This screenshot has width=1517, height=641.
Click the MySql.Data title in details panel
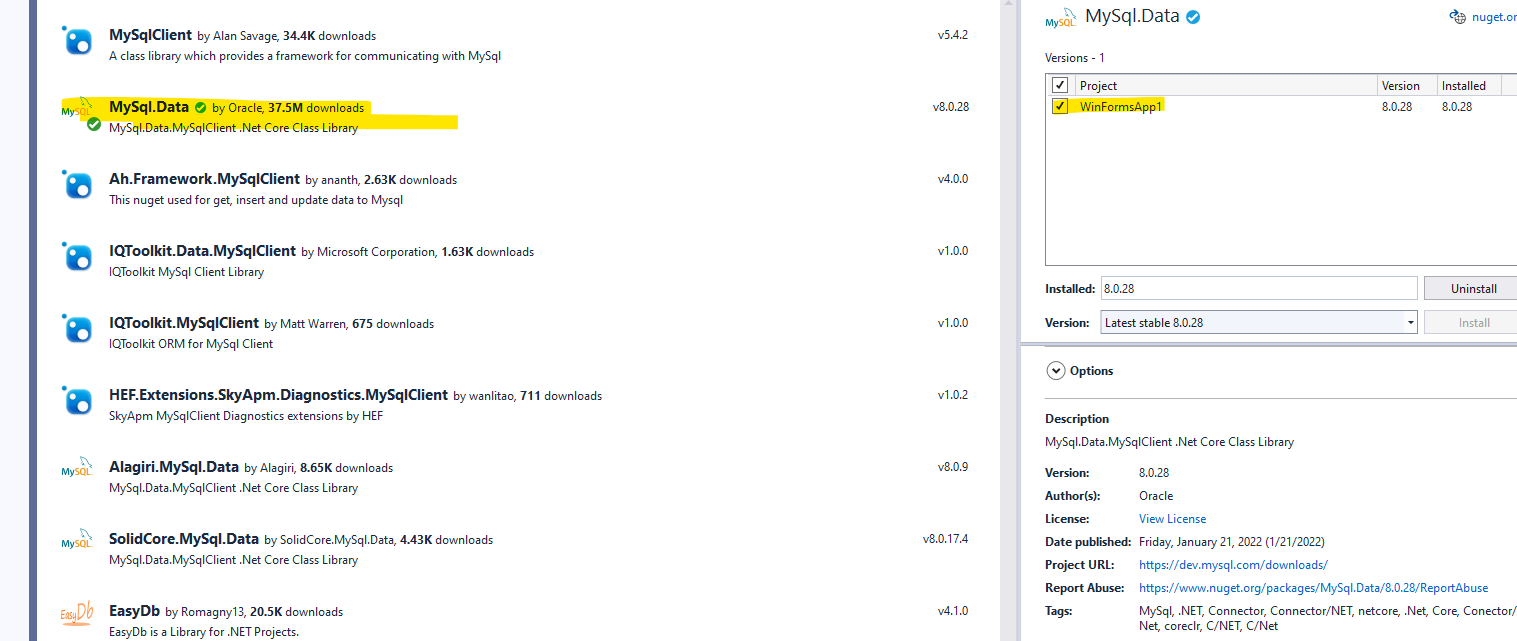pyautogui.click(x=1132, y=16)
